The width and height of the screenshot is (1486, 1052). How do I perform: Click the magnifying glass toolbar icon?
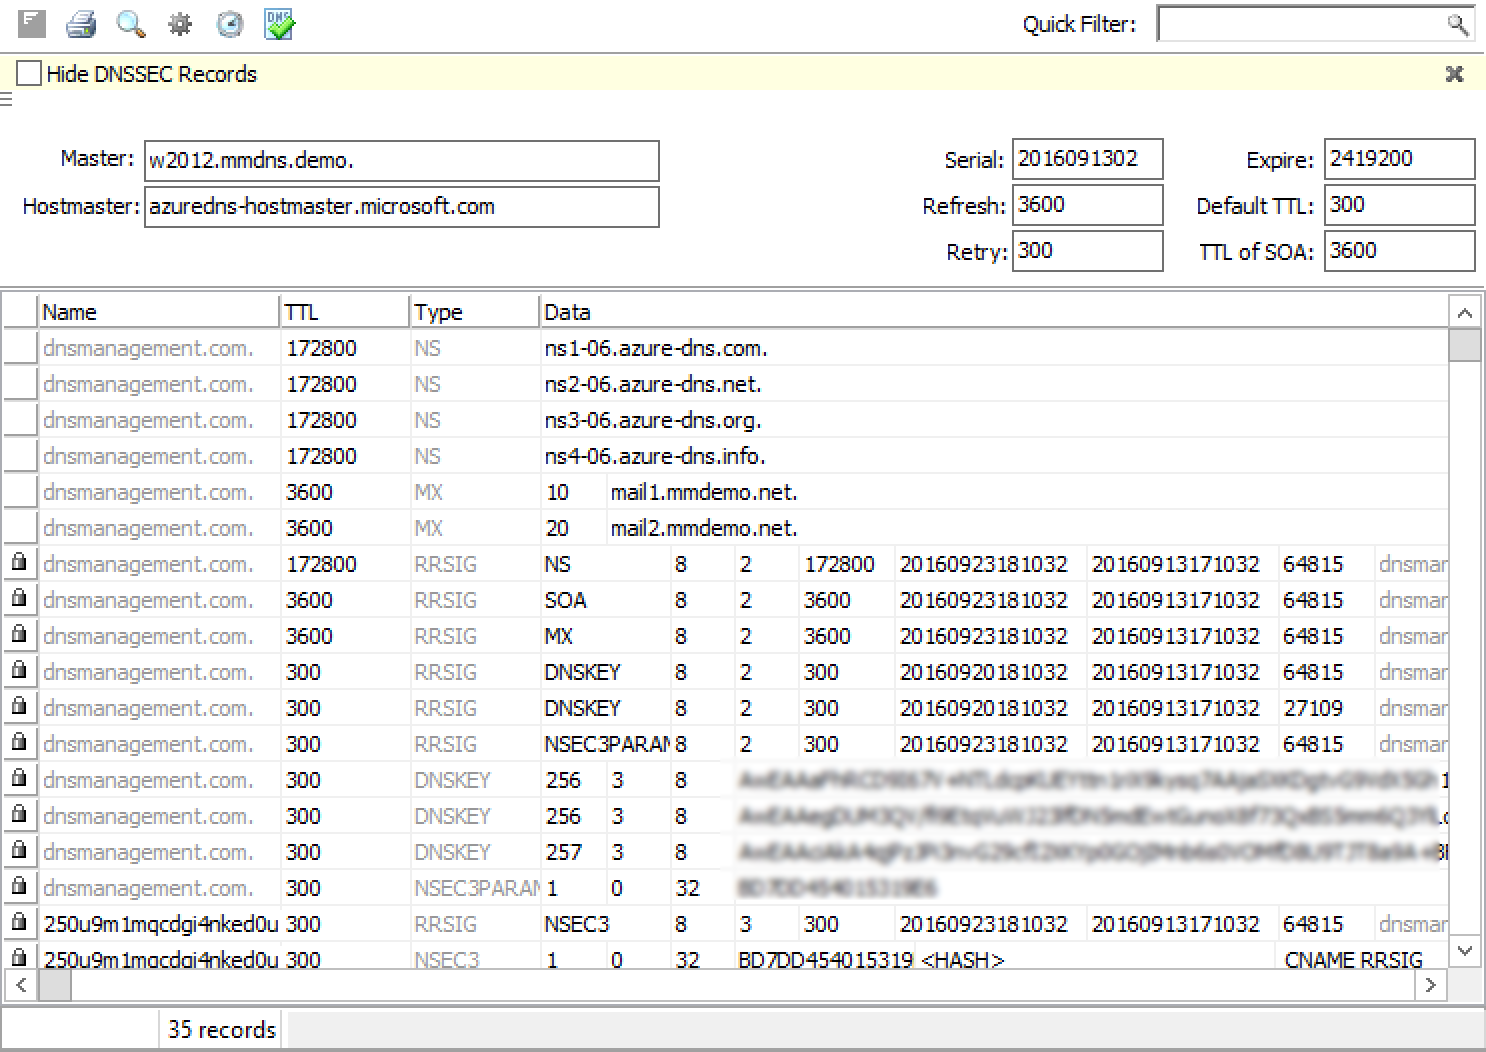(x=130, y=23)
